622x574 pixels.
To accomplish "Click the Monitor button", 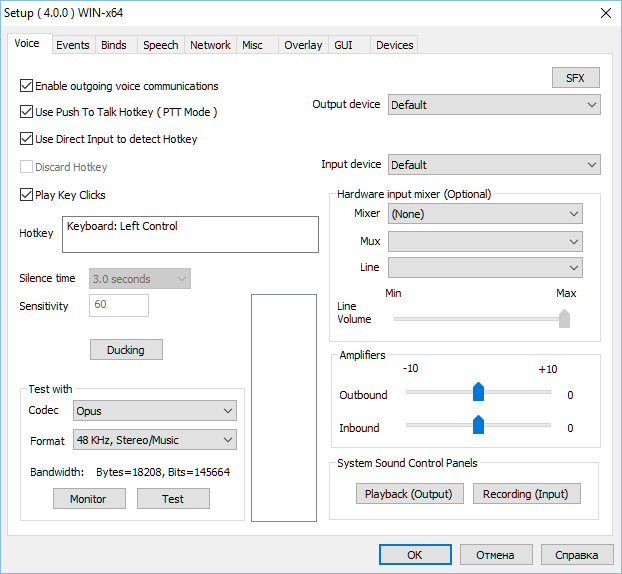I will click(89, 499).
